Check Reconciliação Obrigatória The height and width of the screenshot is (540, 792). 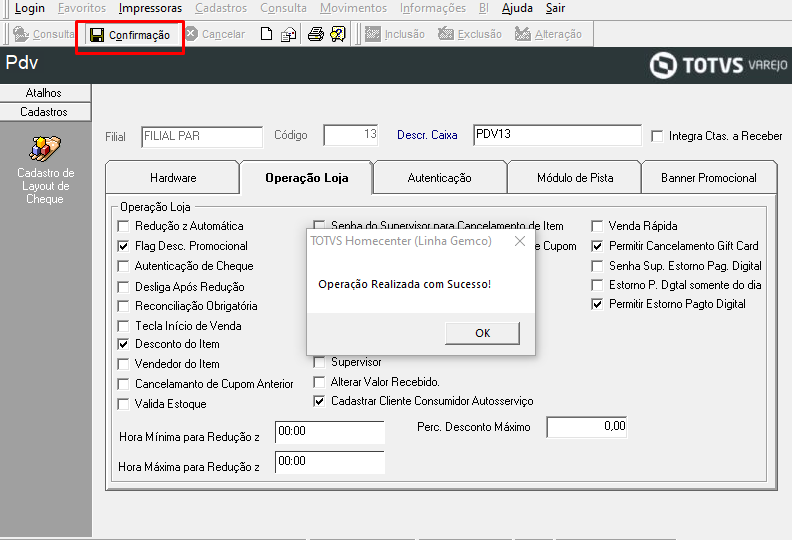coord(123,306)
